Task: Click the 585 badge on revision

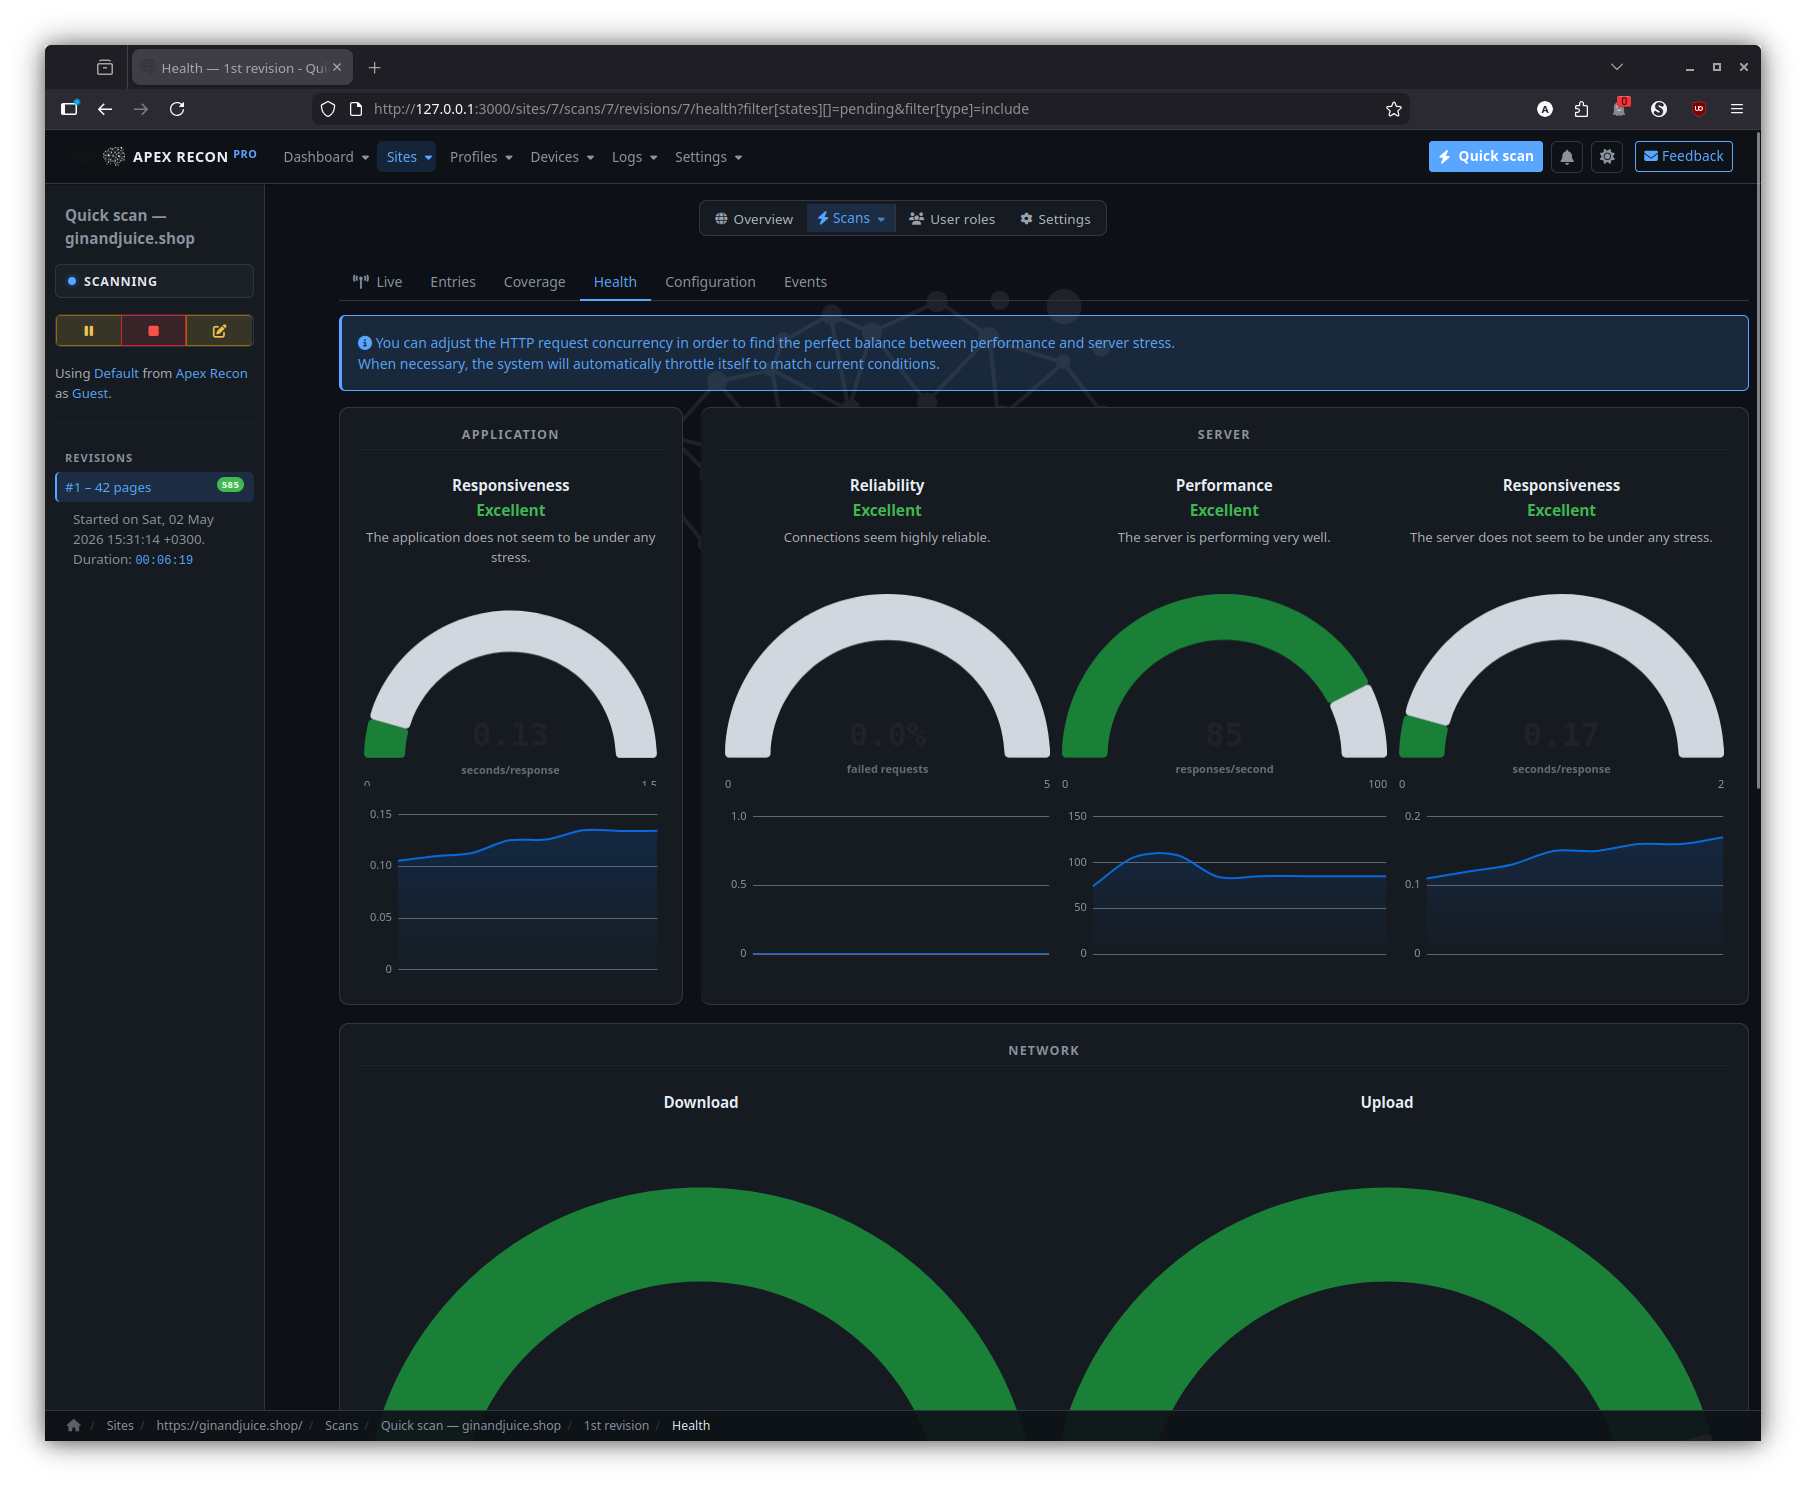Action: (230, 485)
